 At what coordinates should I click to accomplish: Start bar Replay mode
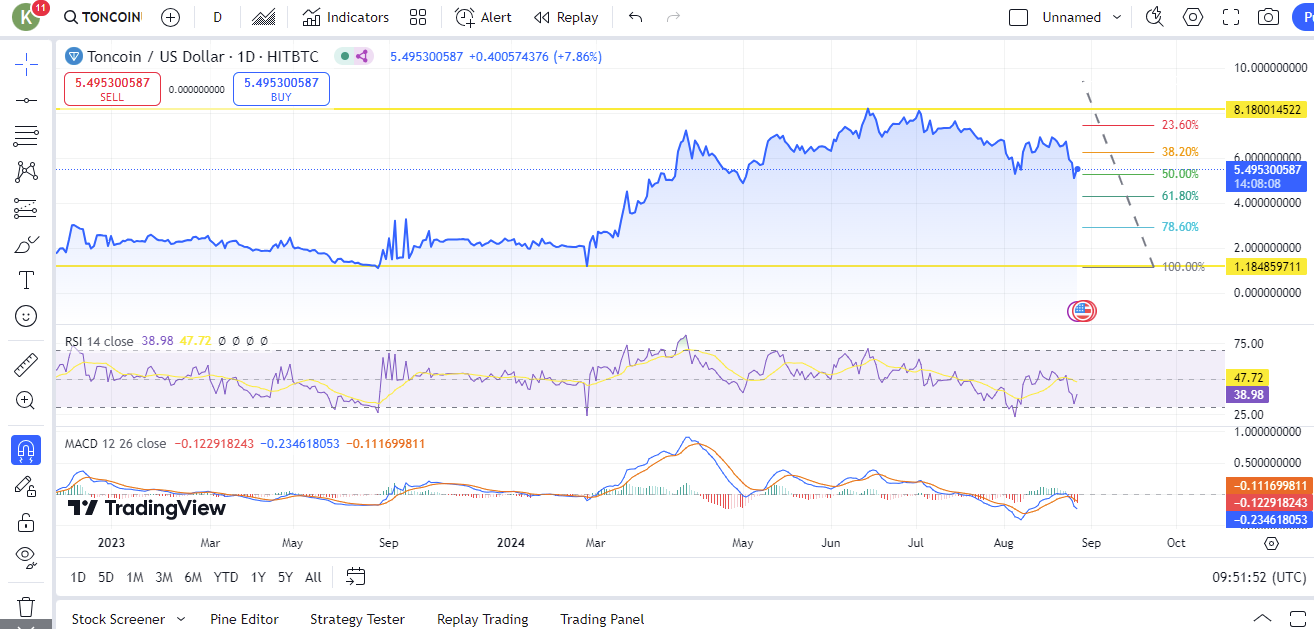566,17
